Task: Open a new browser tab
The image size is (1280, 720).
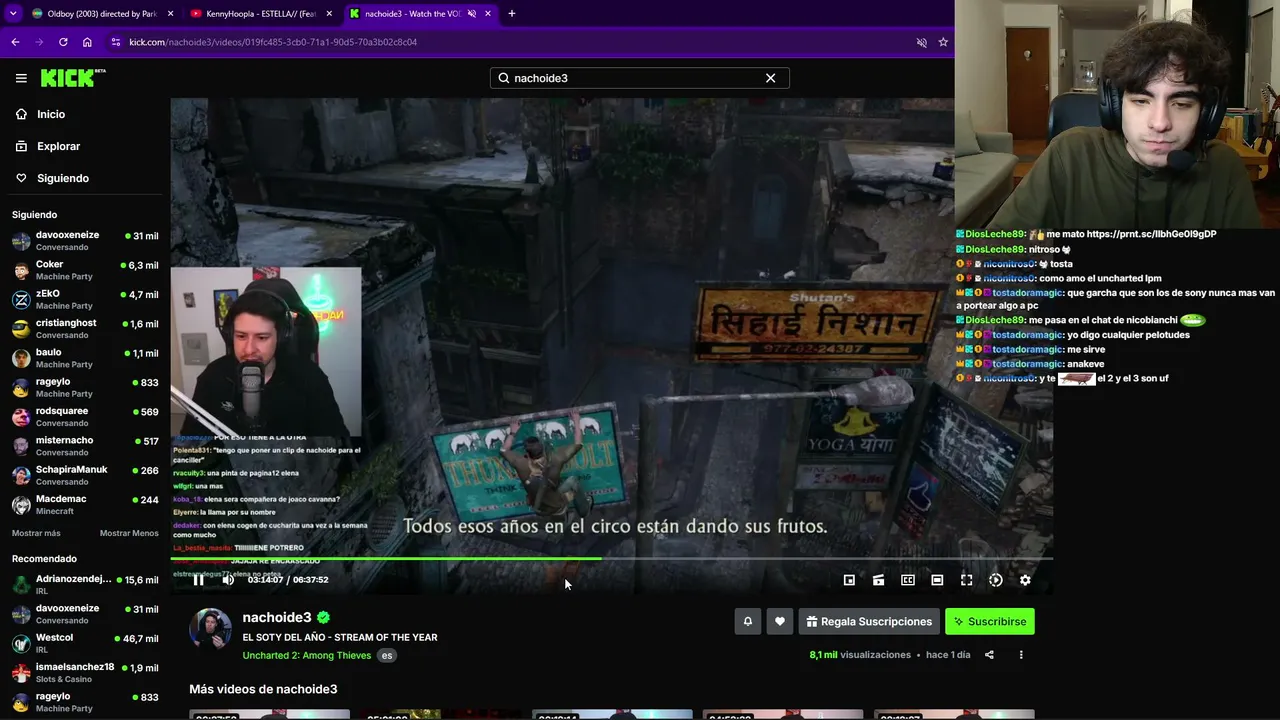Action: tap(512, 14)
